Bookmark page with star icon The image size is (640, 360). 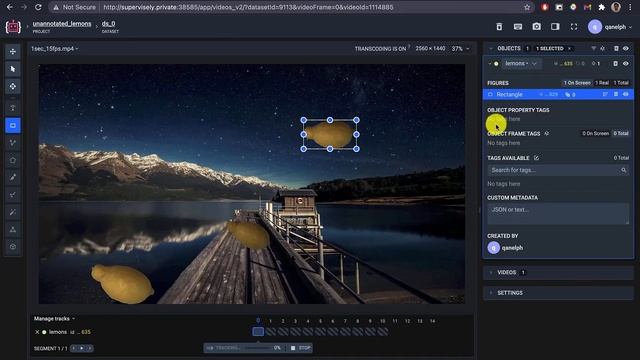click(527, 7)
